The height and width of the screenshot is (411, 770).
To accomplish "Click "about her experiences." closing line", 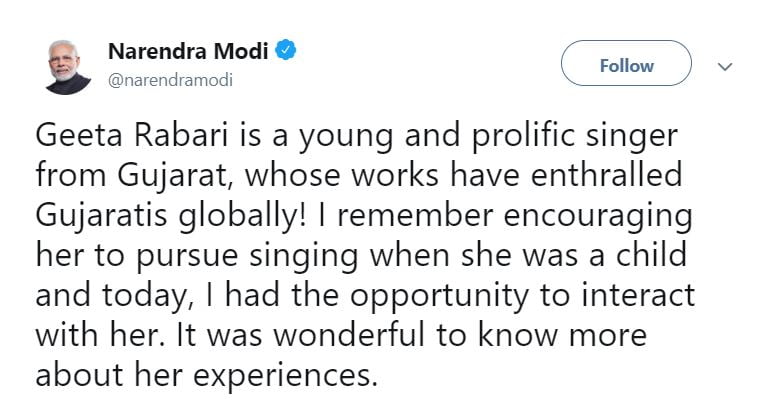I will coord(207,375).
